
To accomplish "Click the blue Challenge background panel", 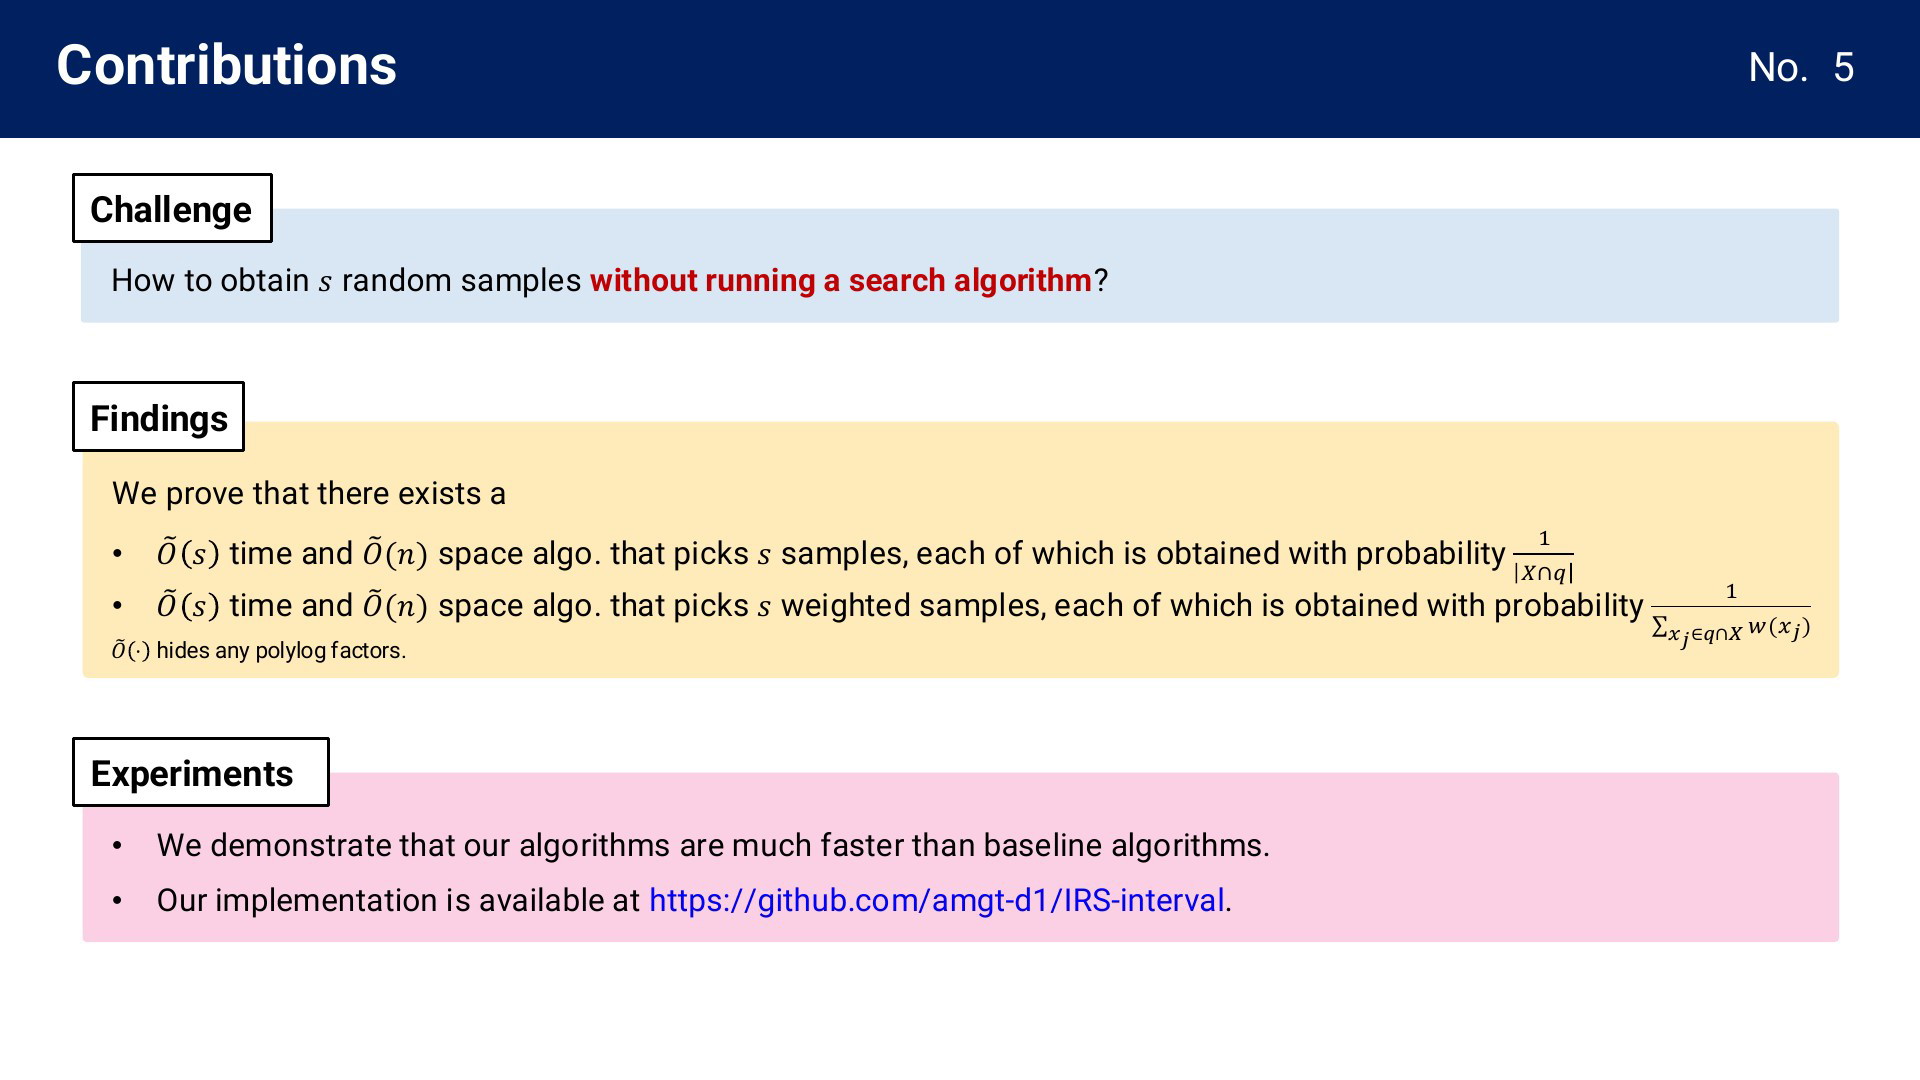I will 960,266.
